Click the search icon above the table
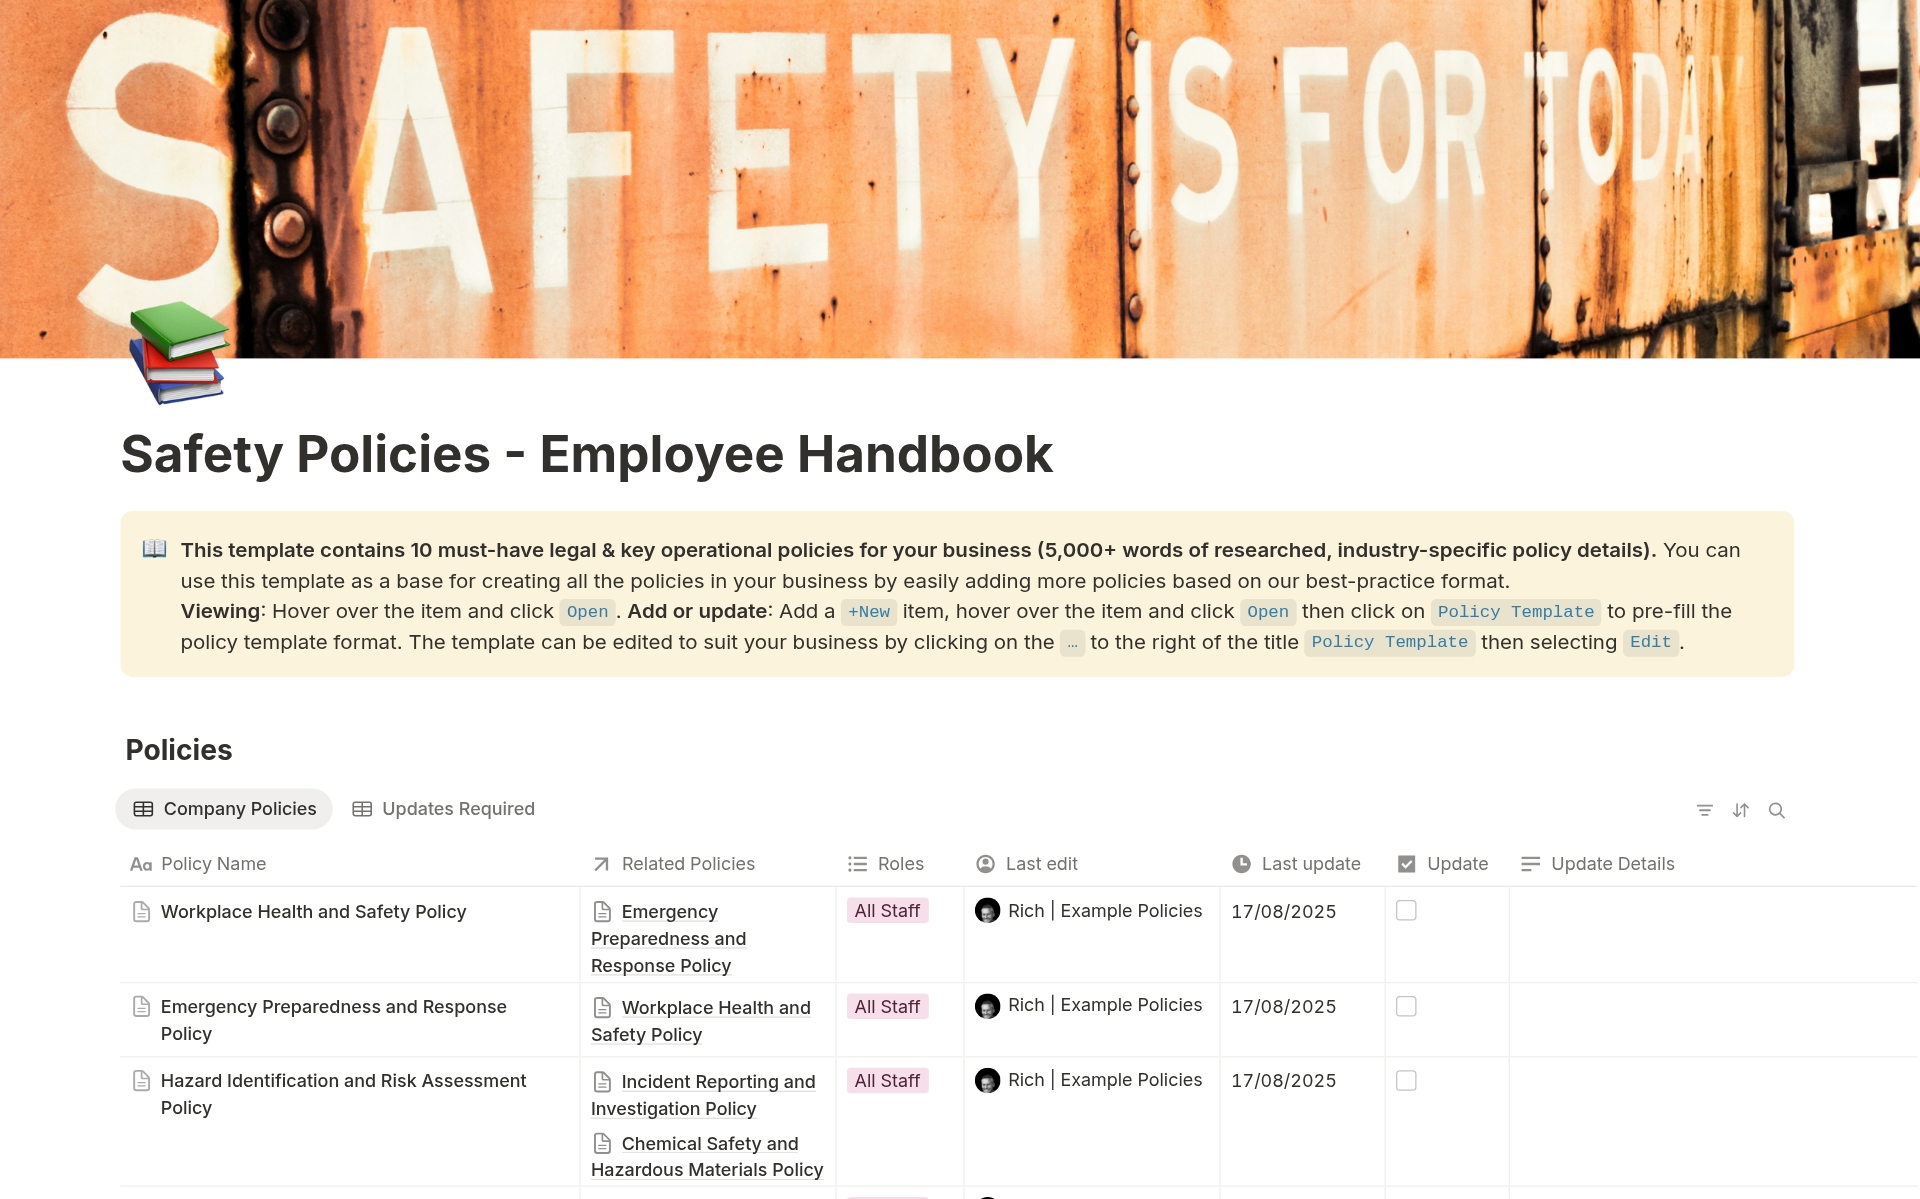The height and width of the screenshot is (1199, 1920). 1778,810
